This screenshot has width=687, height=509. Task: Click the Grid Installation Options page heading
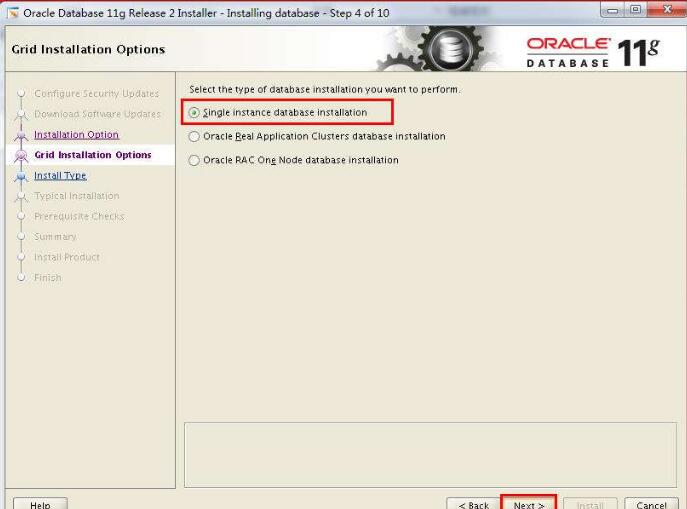[x=89, y=49]
